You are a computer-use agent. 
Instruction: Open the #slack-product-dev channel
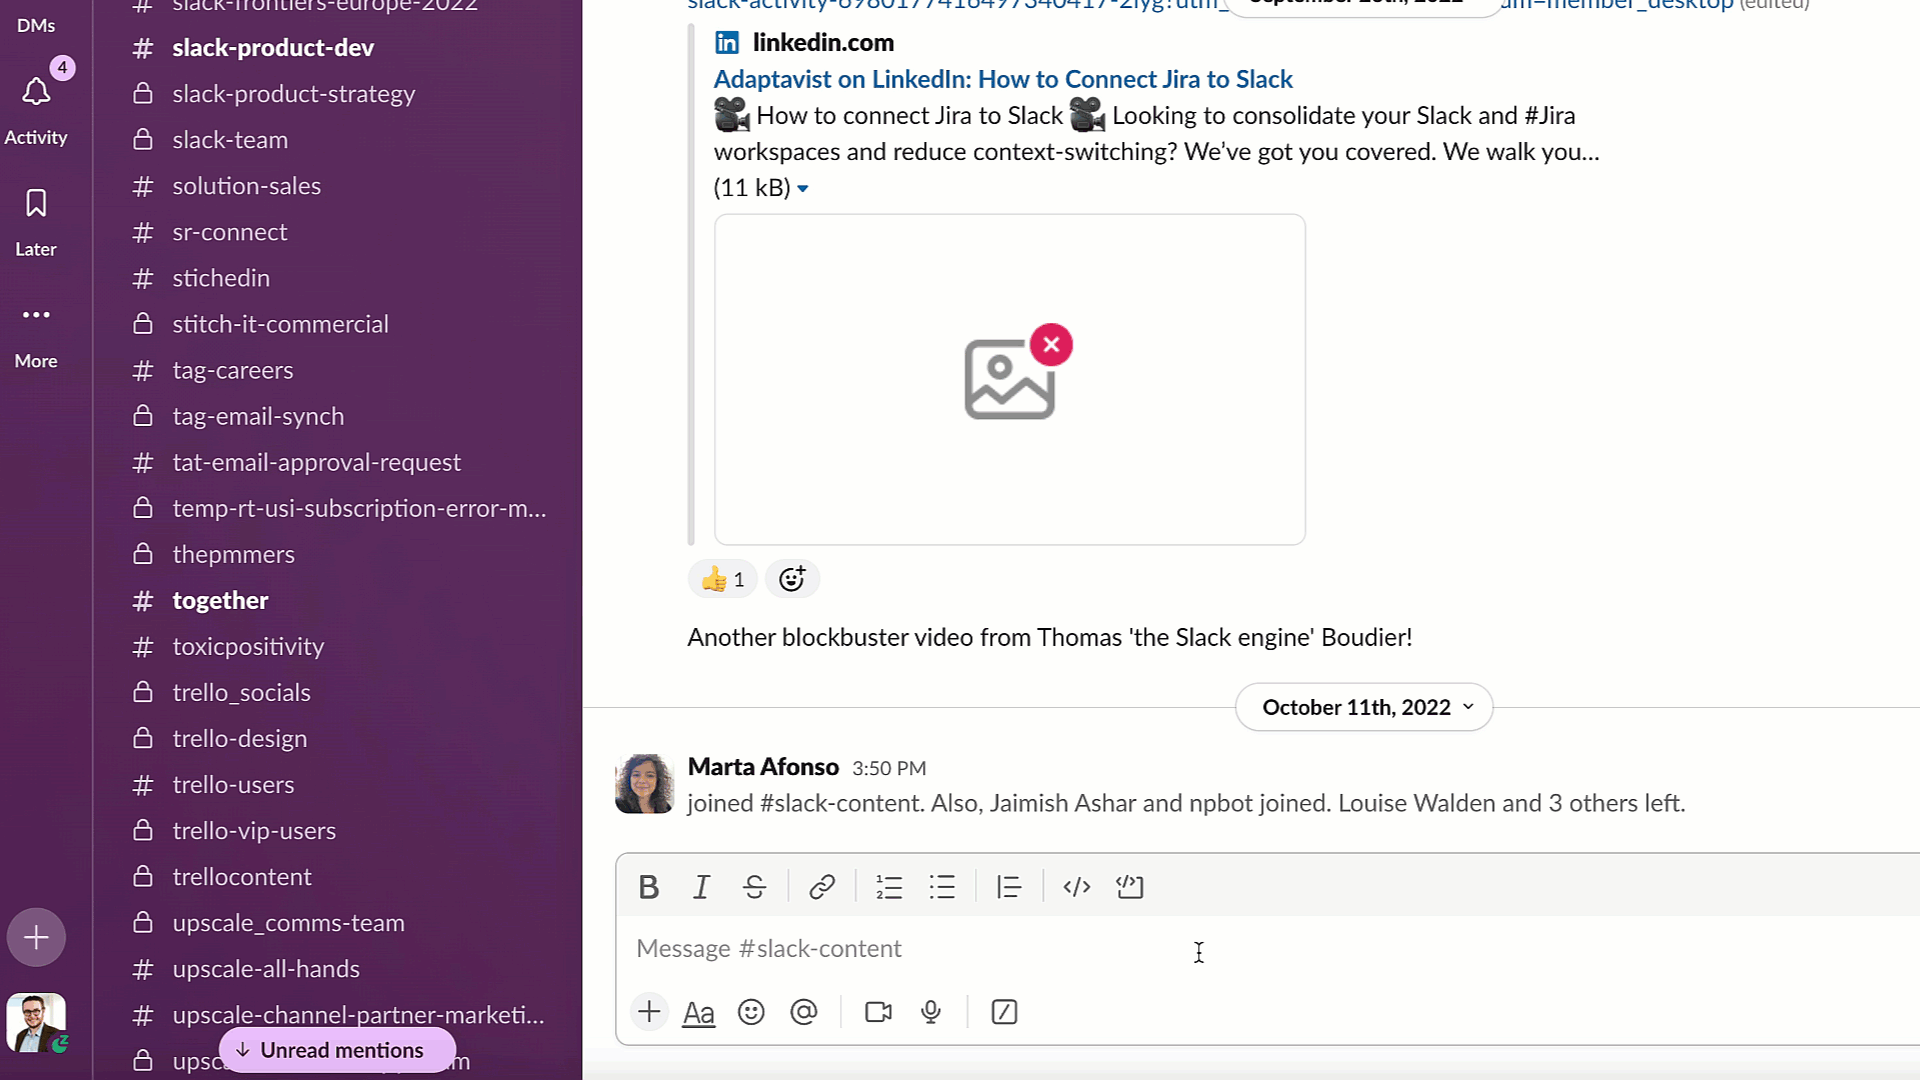273,46
